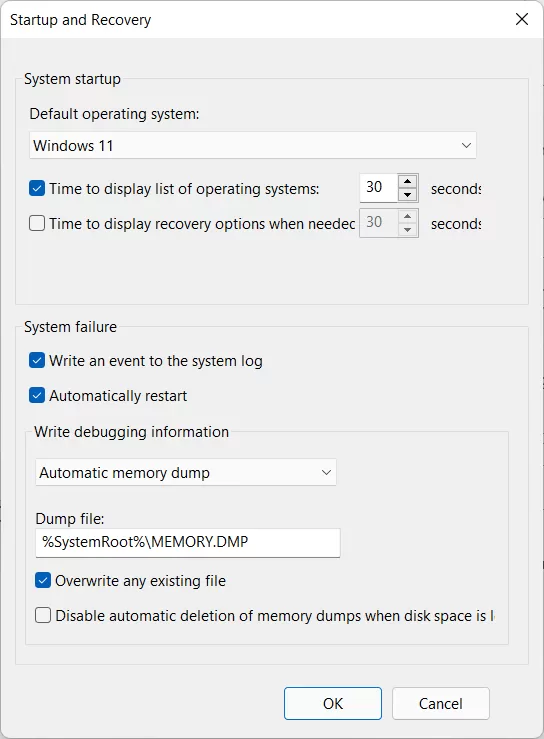Close the Startup and Recovery dialog
544x739 pixels.
[x=522, y=19]
